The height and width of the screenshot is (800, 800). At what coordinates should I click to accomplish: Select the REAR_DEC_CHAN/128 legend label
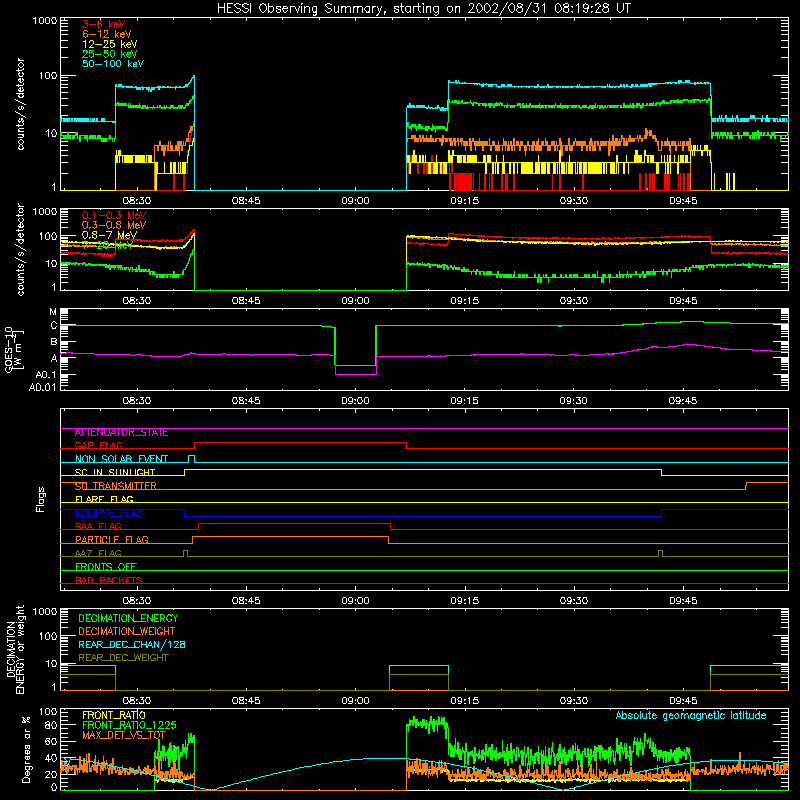(x=132, y=644)
